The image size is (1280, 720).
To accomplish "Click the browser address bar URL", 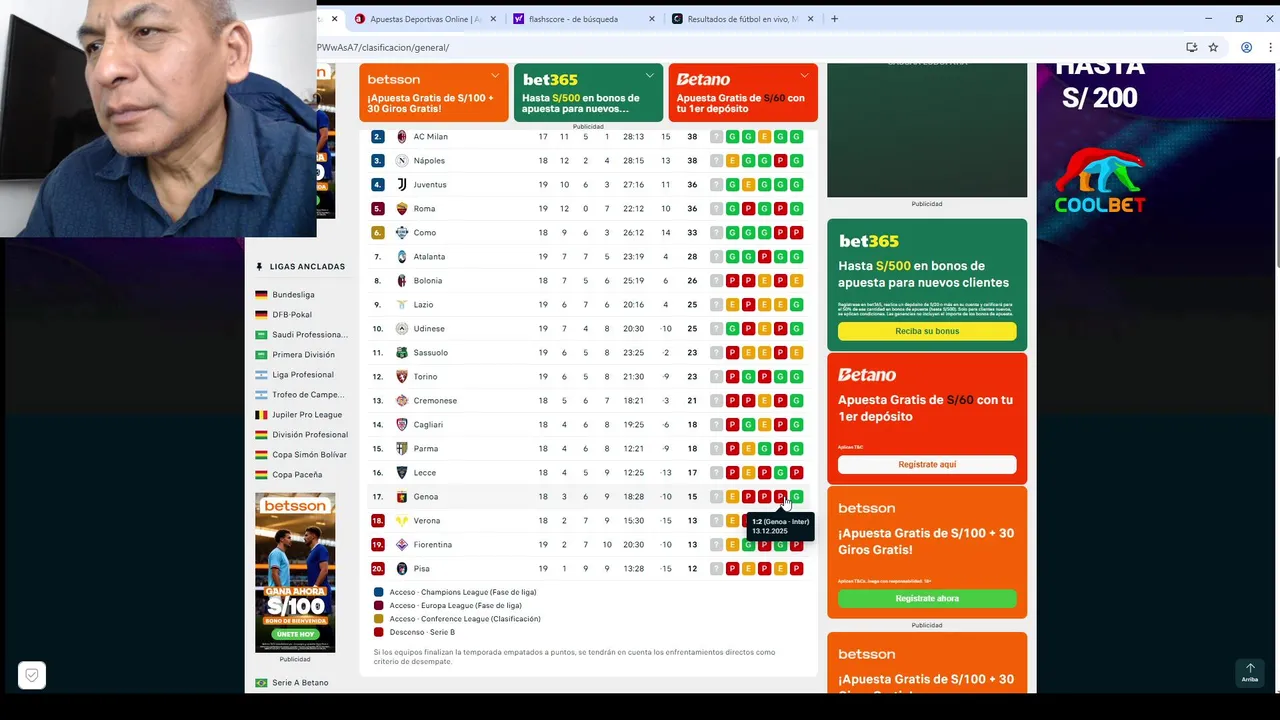I will pyautogui.click(x=383, y=47).
